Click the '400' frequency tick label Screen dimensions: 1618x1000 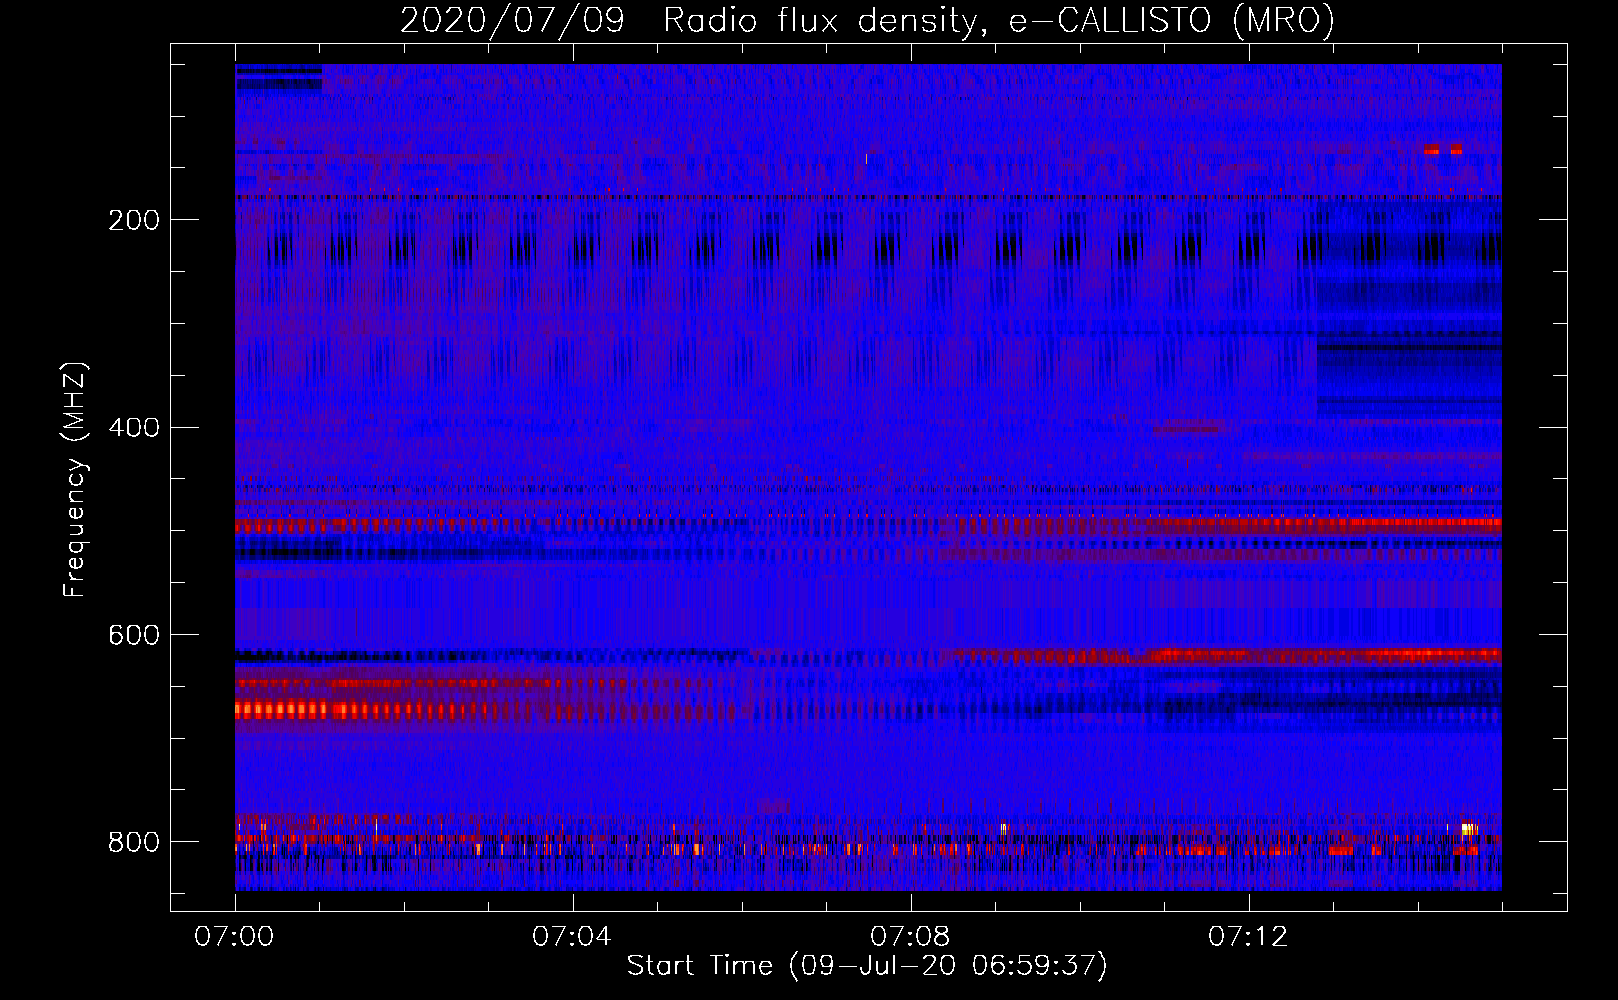(x=133, y=428)
